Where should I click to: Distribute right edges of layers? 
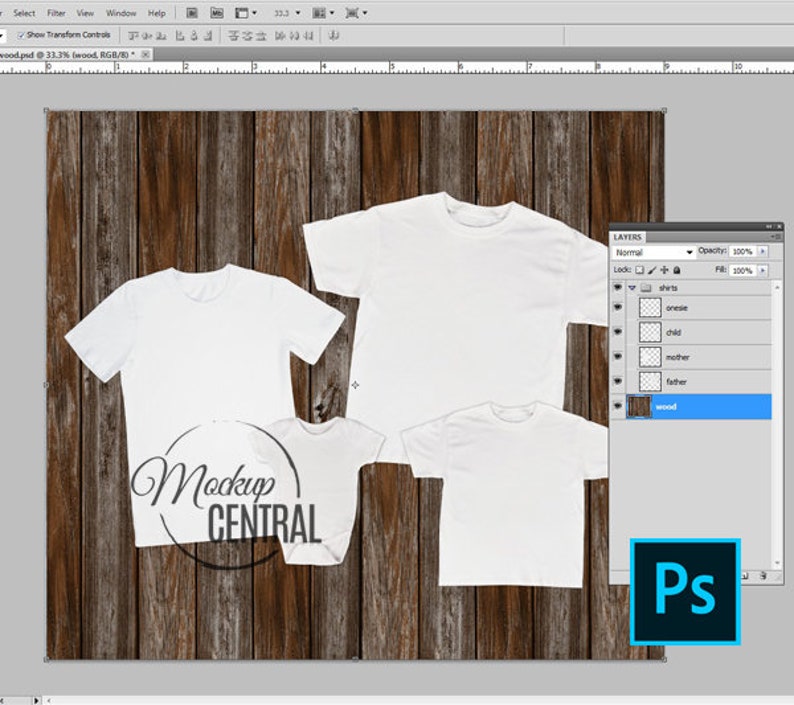(x=308, y=35)
